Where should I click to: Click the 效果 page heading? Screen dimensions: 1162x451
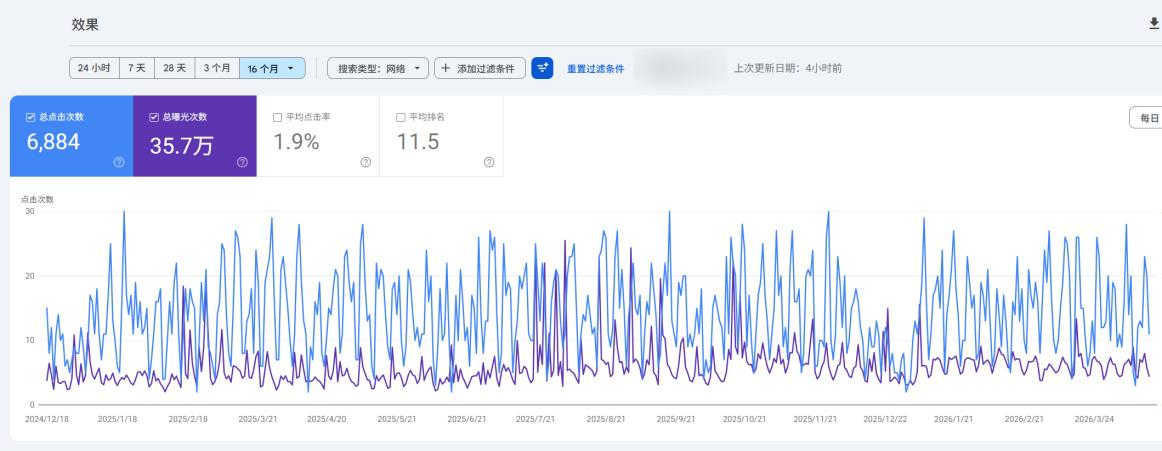tap(85, 24)
